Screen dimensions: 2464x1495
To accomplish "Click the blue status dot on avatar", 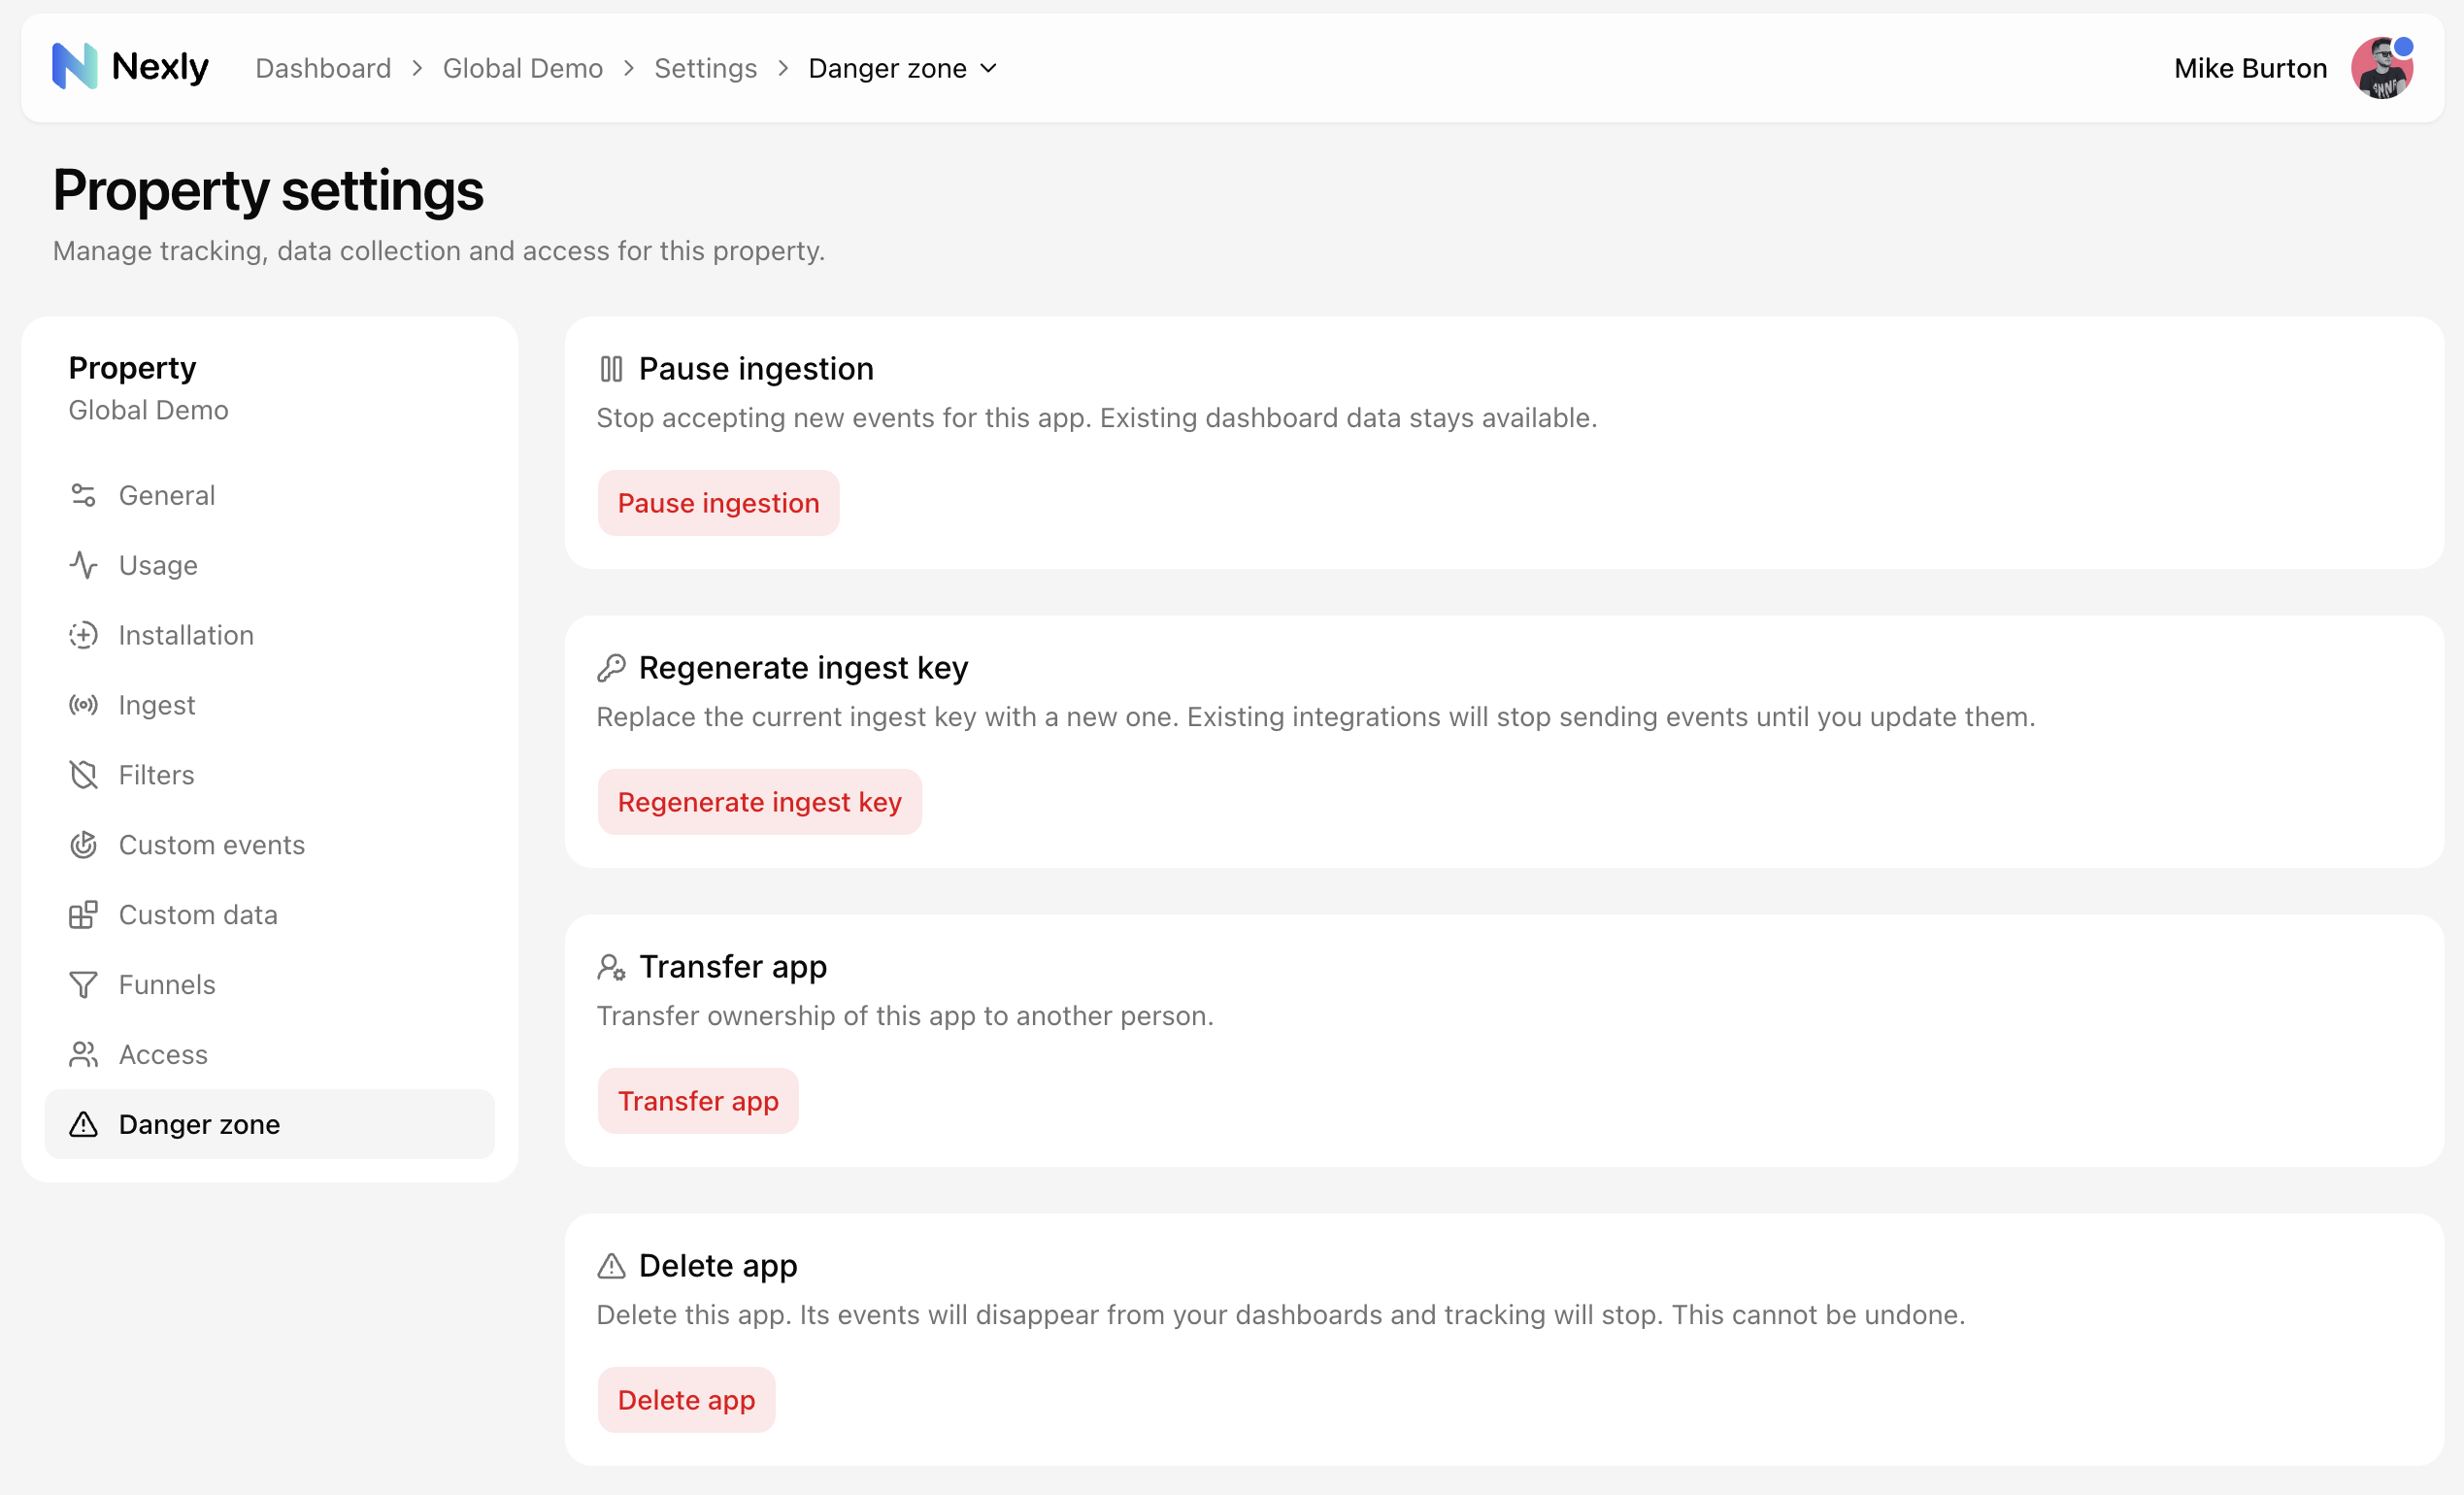I will click(2403, 47).
